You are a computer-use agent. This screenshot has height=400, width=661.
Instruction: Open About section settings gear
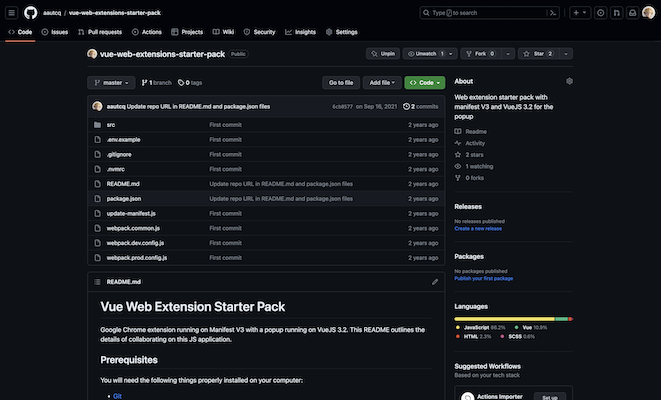pyautogui.click(x=569, y=81)
